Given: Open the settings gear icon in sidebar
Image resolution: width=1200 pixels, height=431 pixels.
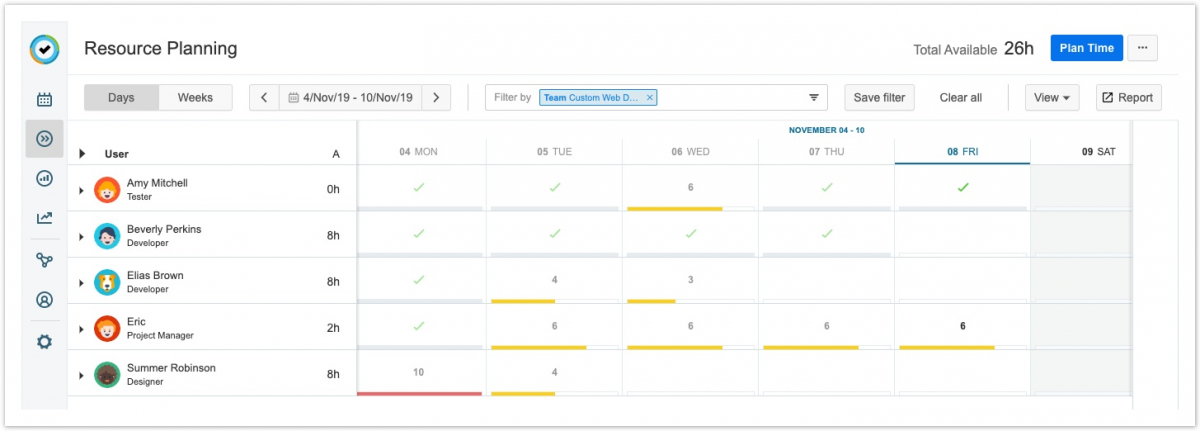Looking at the screenshot, I should pyautogui.click(x=44, y=342).
